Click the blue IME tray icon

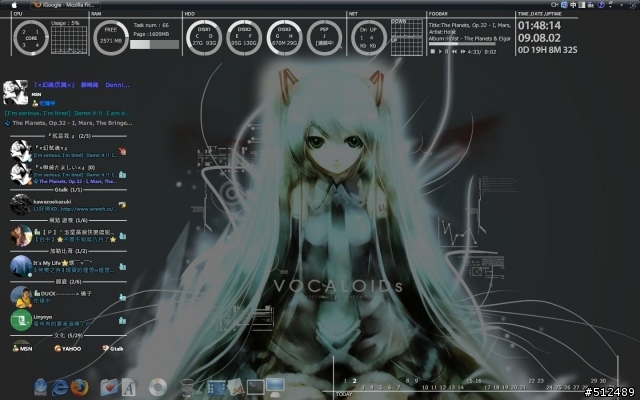pyautogui.click(x=564, y=5)
